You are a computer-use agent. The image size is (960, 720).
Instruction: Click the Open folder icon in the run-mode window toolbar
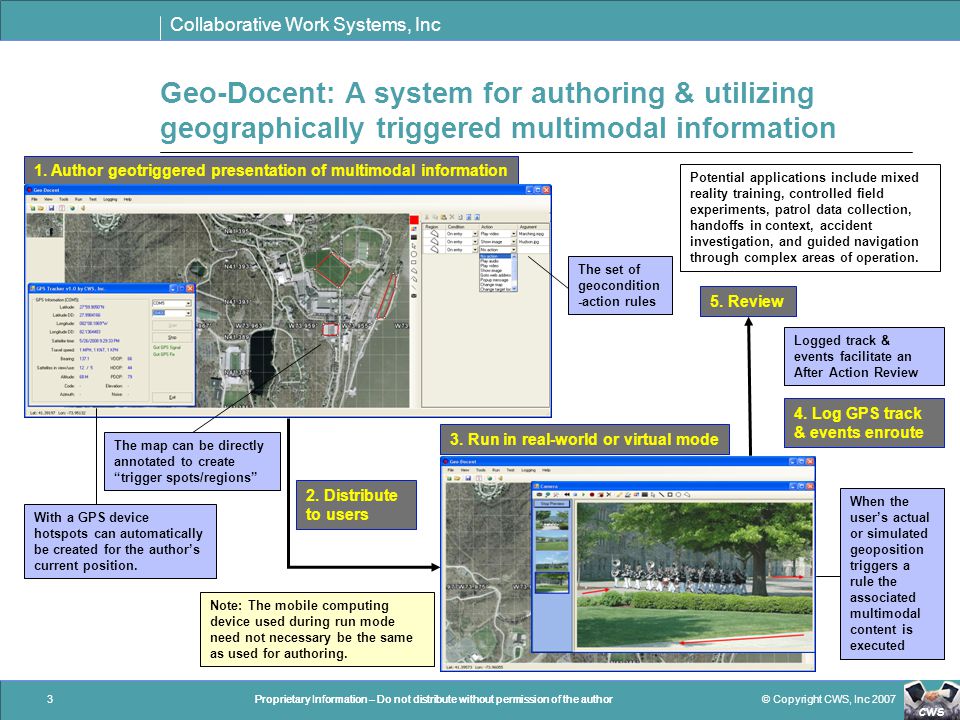pyautogui.click(x=457, y=478)
